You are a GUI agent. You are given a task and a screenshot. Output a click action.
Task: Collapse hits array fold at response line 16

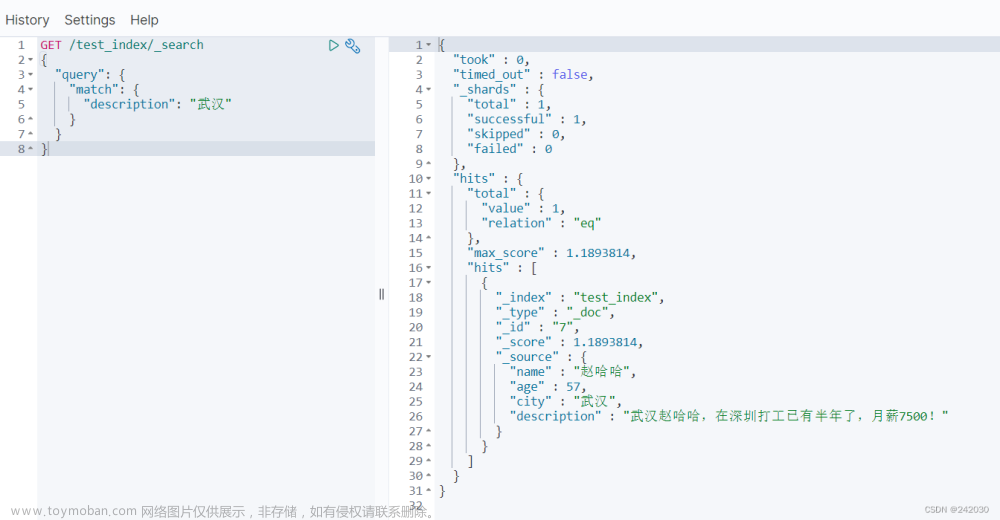429,268
